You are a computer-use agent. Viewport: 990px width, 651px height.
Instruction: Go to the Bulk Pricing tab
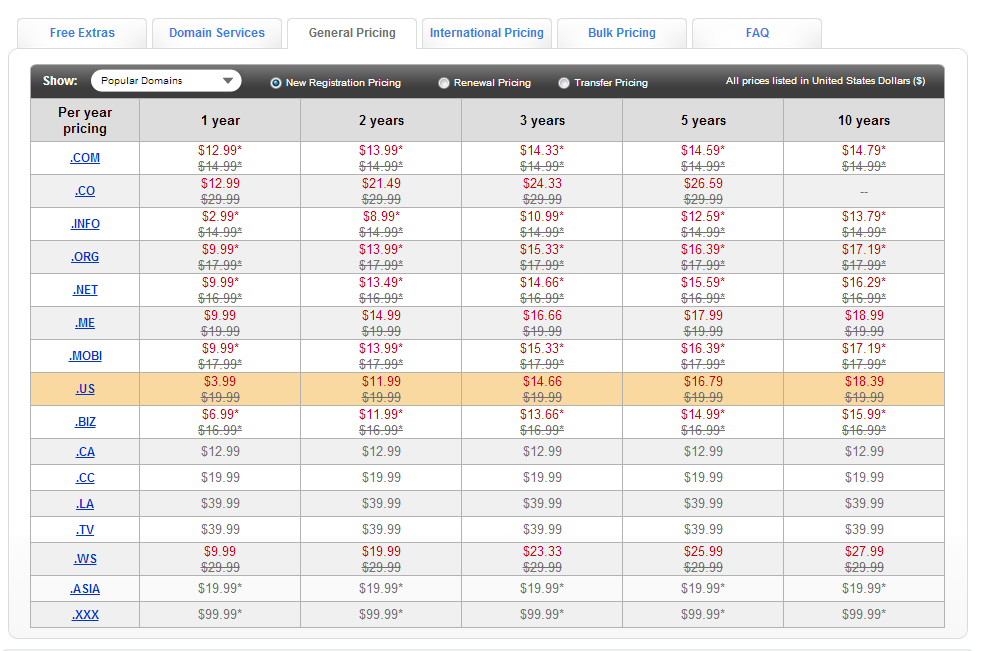click(x=622, y=33)
